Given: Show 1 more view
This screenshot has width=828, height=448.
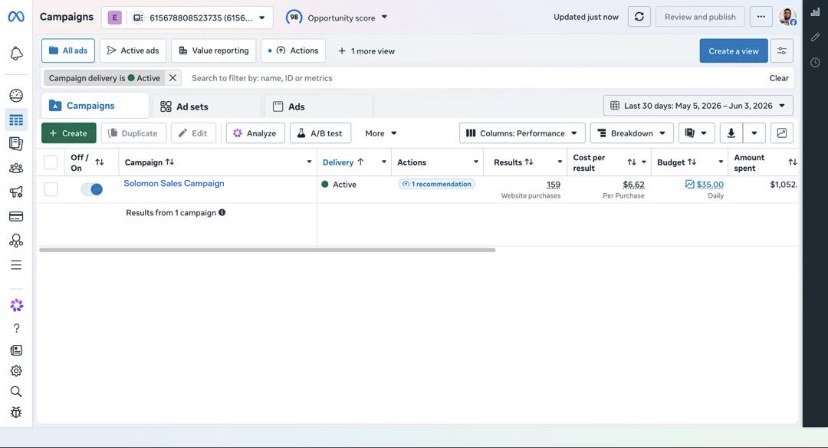Looking at the screenshot, I should (x=366, y=51).
